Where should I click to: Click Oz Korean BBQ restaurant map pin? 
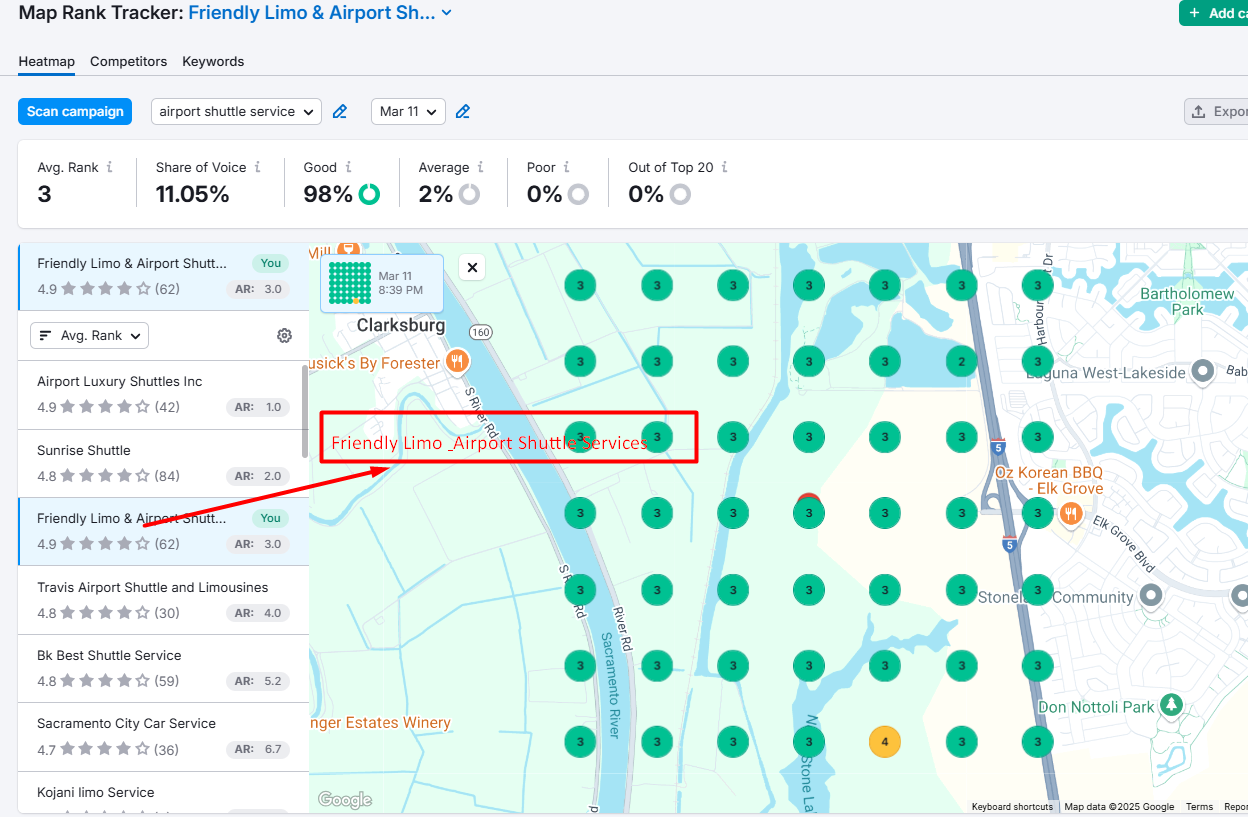pos(1071,514)
